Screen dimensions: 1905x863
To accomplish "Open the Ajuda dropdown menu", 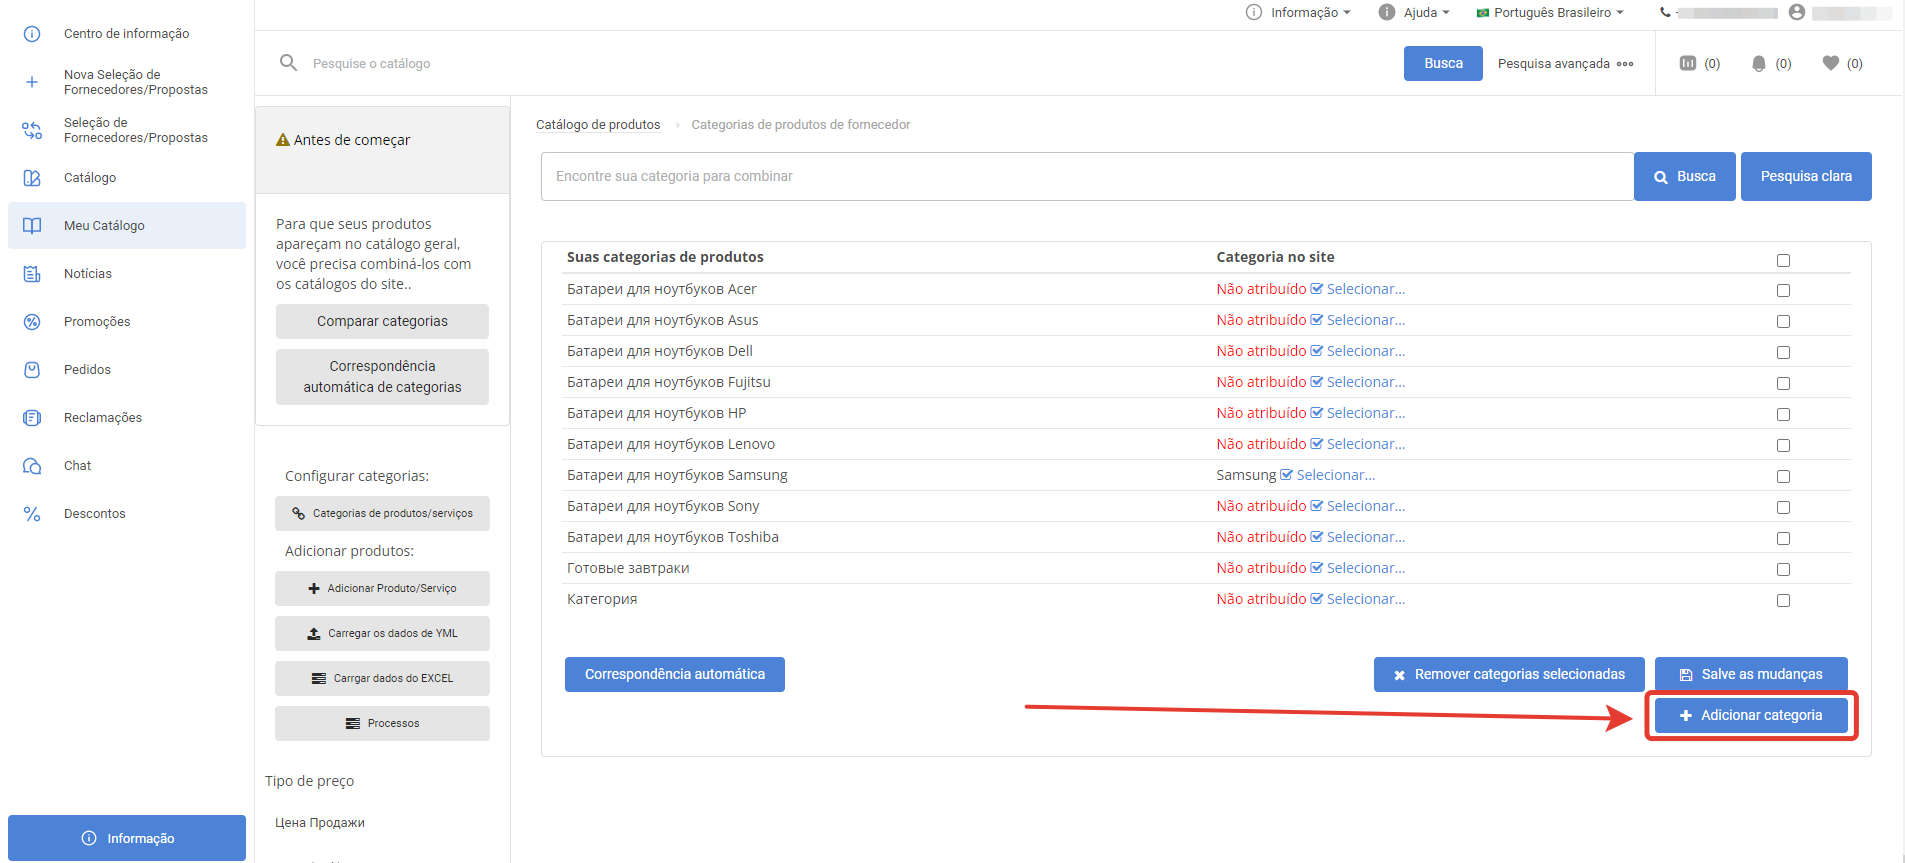I will pyautogui.click(x=1414, y=13).
